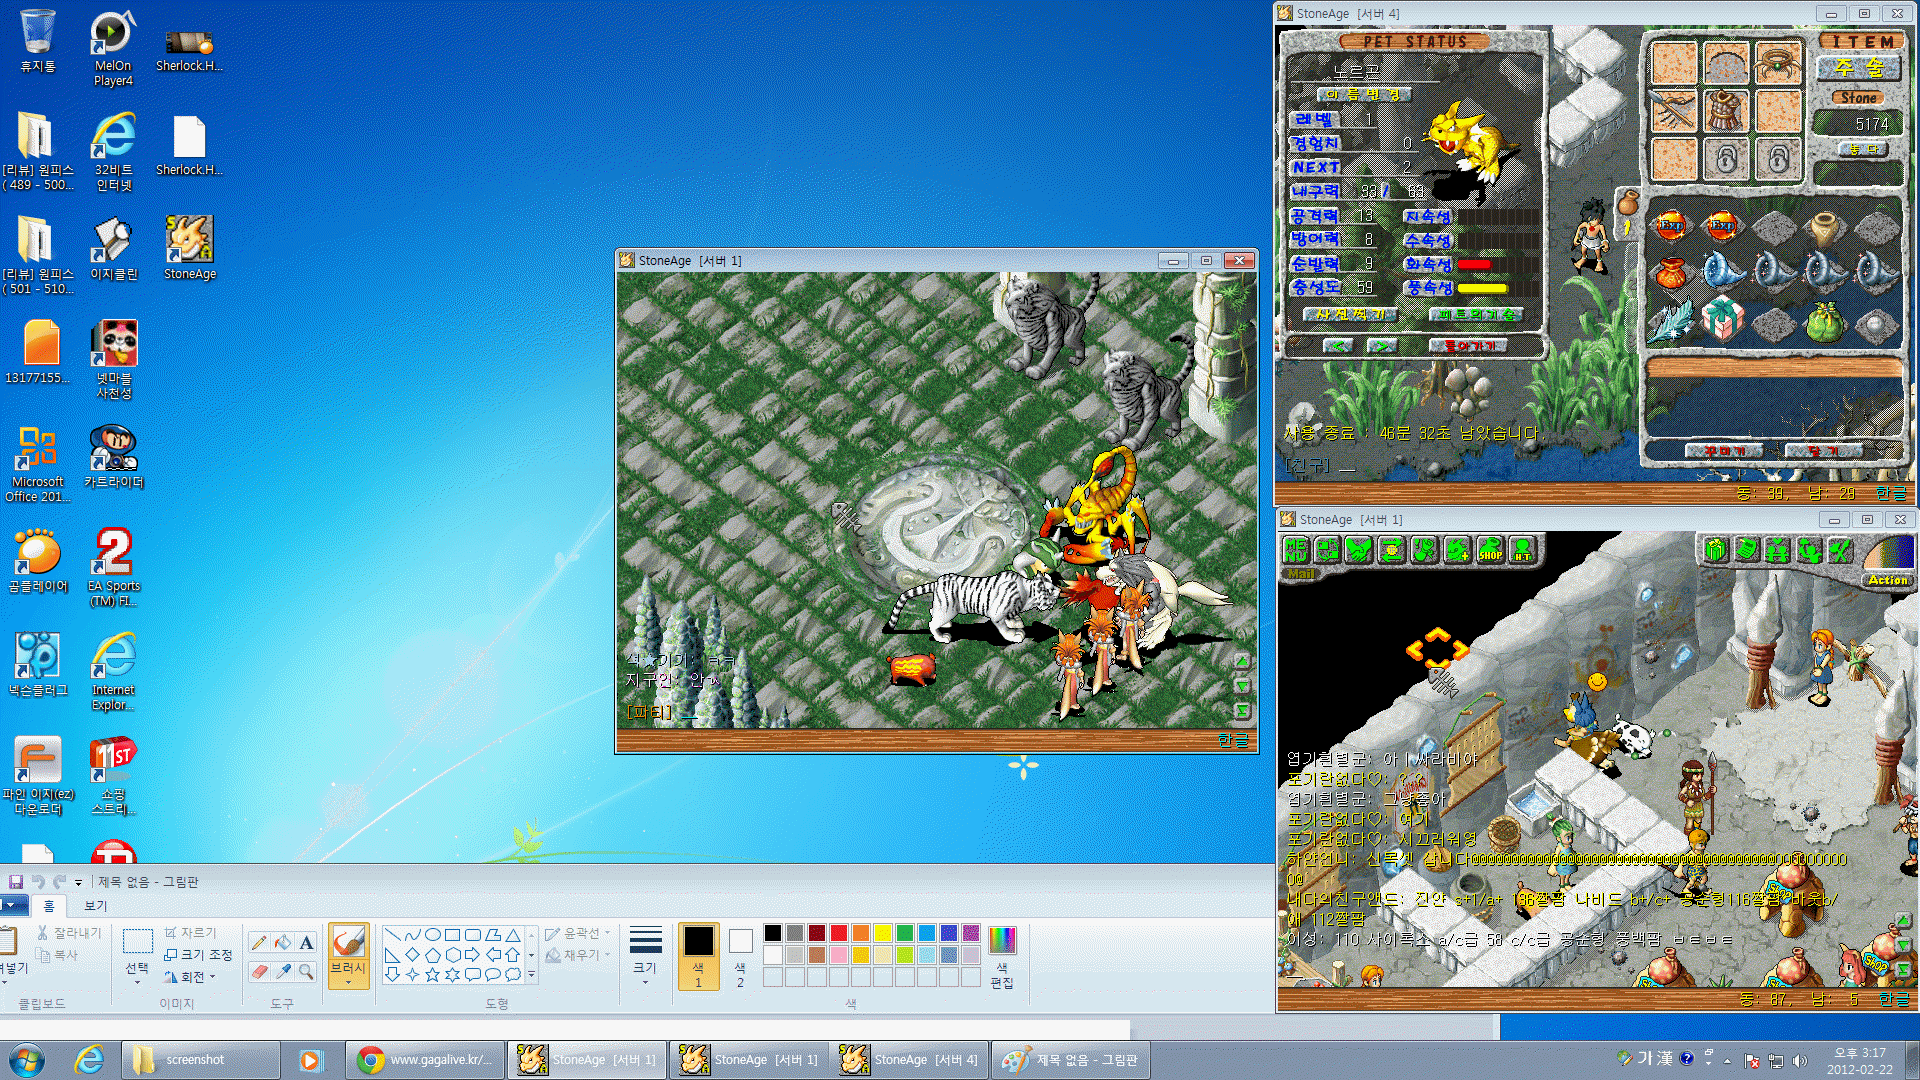Click the 사진찍기 button in Pet Status

tap(1350, 315)
